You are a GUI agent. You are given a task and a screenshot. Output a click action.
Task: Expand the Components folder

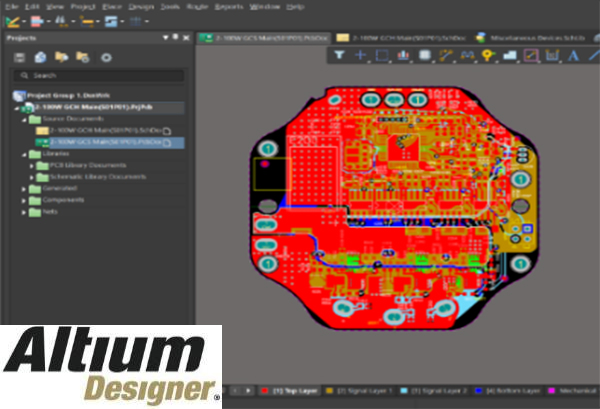[24, 201]
